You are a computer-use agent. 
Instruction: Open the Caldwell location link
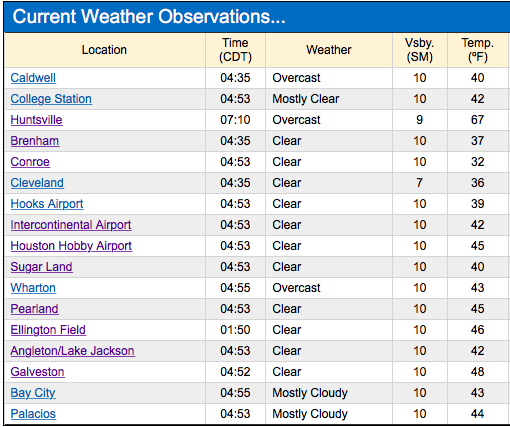(33, 78)
